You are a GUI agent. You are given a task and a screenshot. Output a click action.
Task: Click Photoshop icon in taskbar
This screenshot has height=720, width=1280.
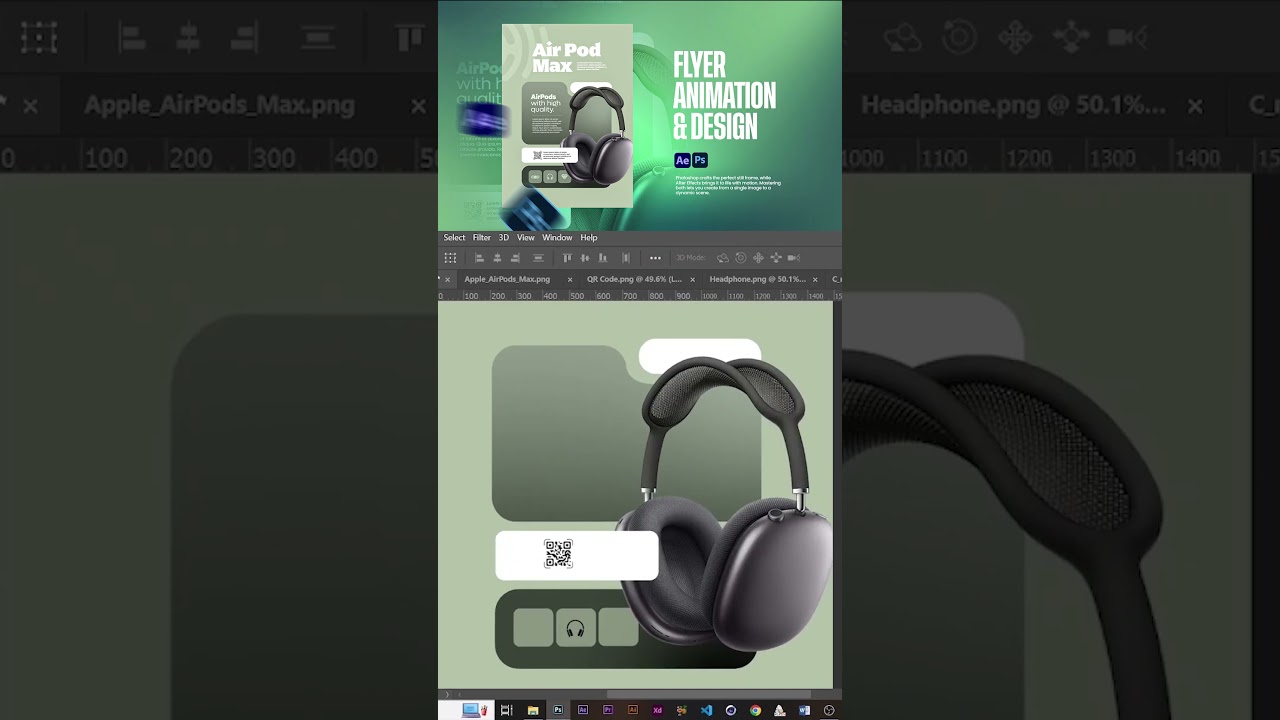tap(558, 710)
